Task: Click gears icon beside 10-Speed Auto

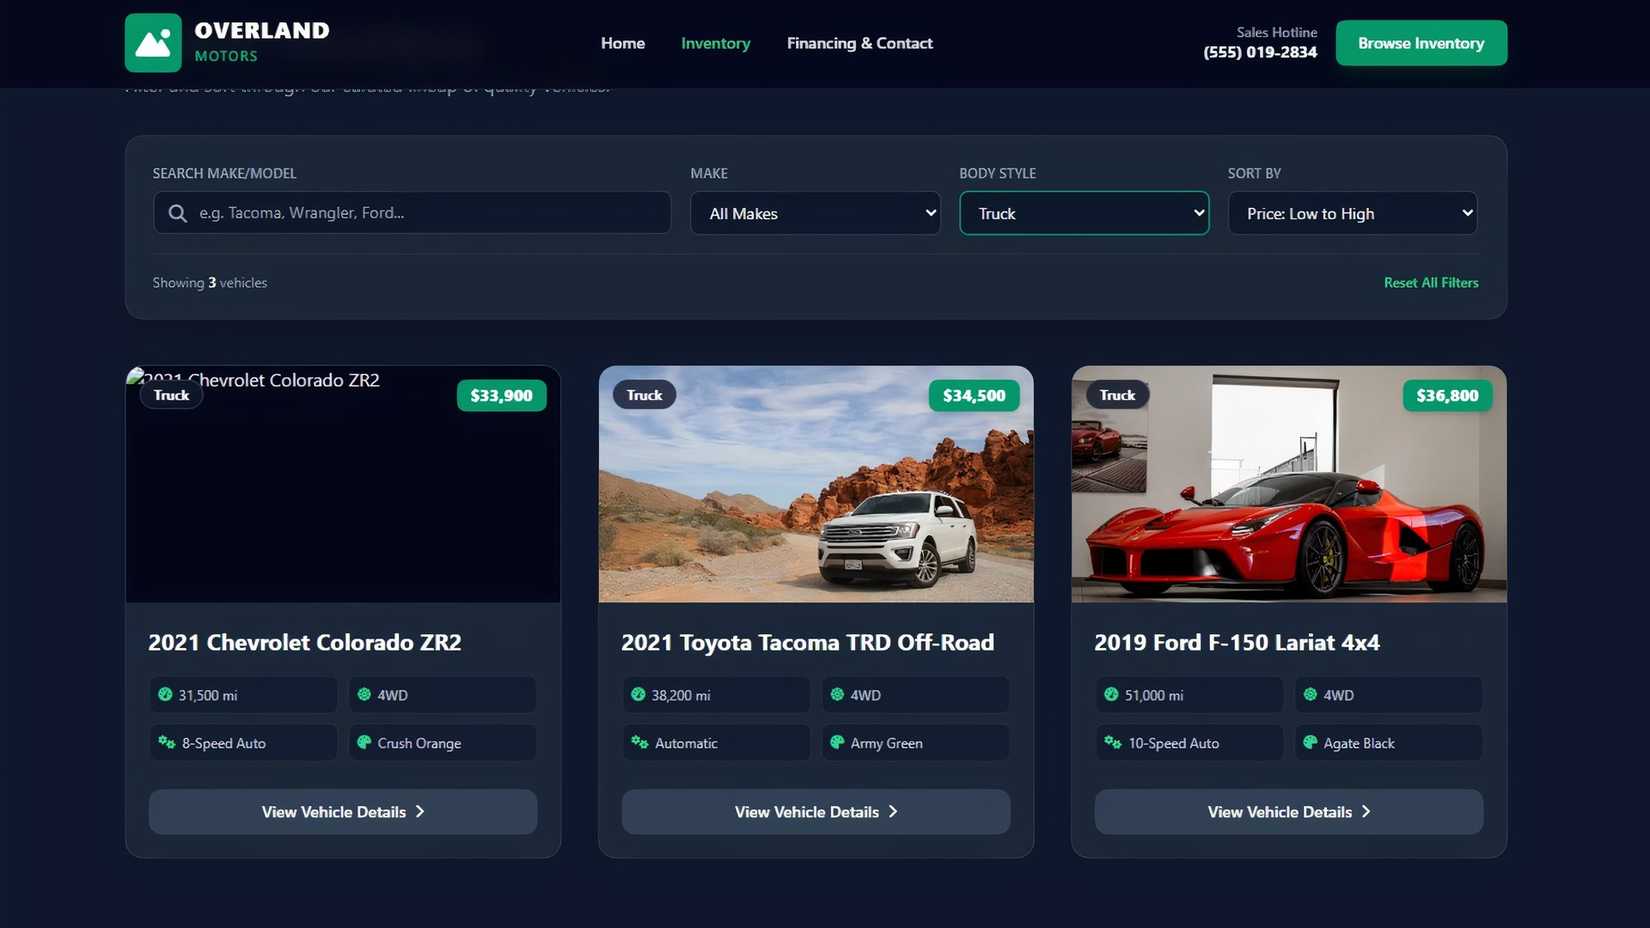Action: click(x=1113, y=742)
